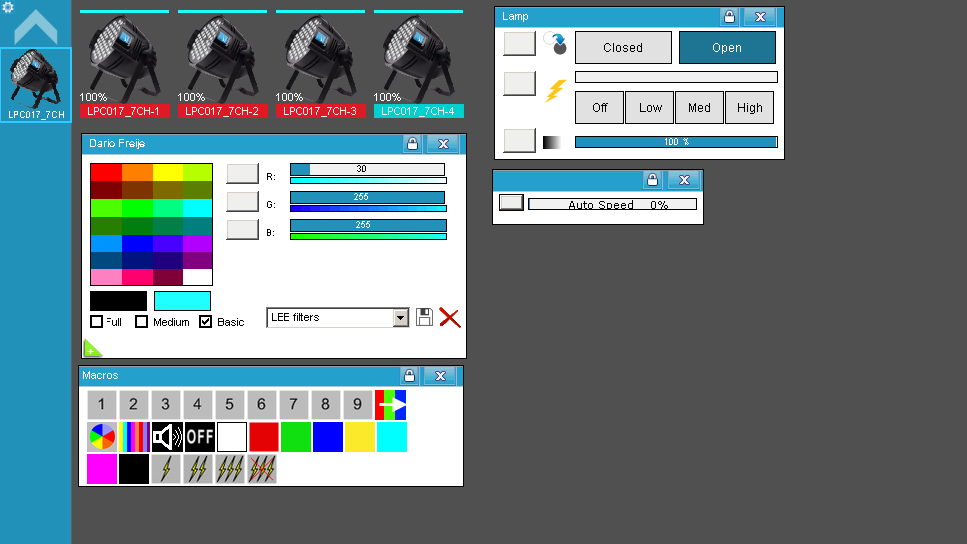The height and width of the screenshot is (544, 967).
Task: Adjust the red slider showing 30
Action: [x=368, y=169]
